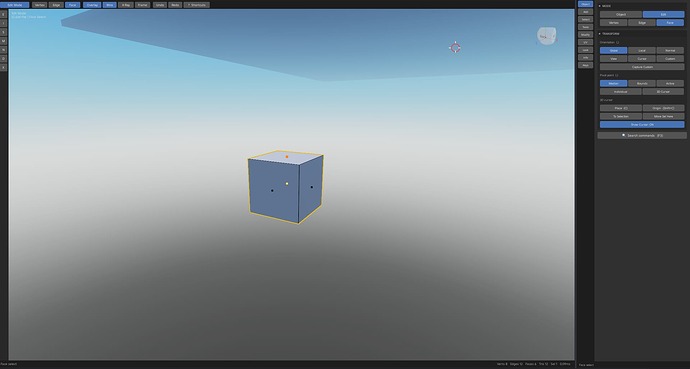Set orientation to Local

(x=642, y=51)
